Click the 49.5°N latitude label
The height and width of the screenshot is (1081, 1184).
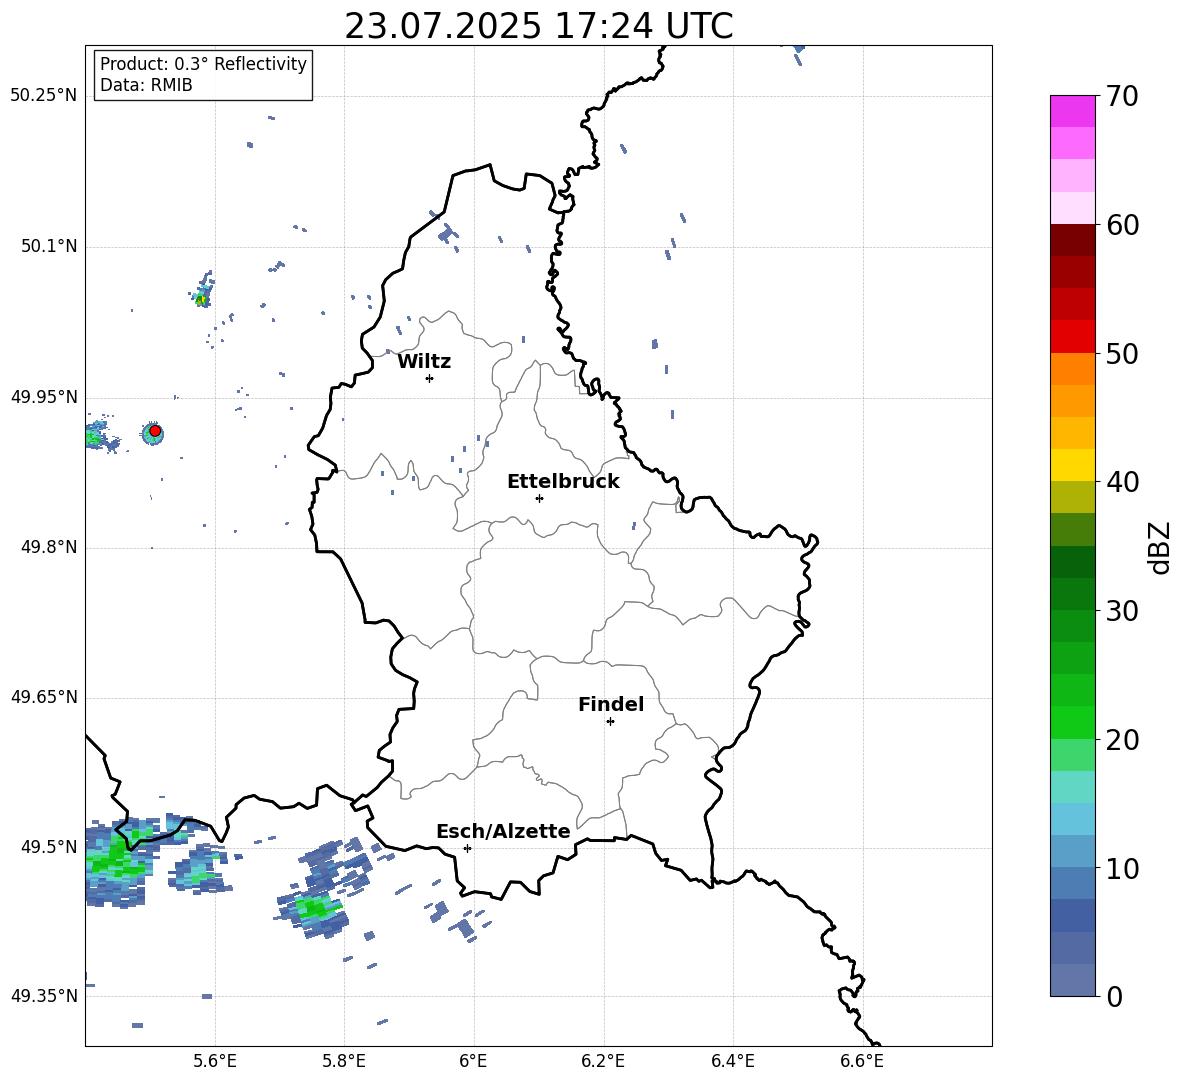click(x=49, y=847)
